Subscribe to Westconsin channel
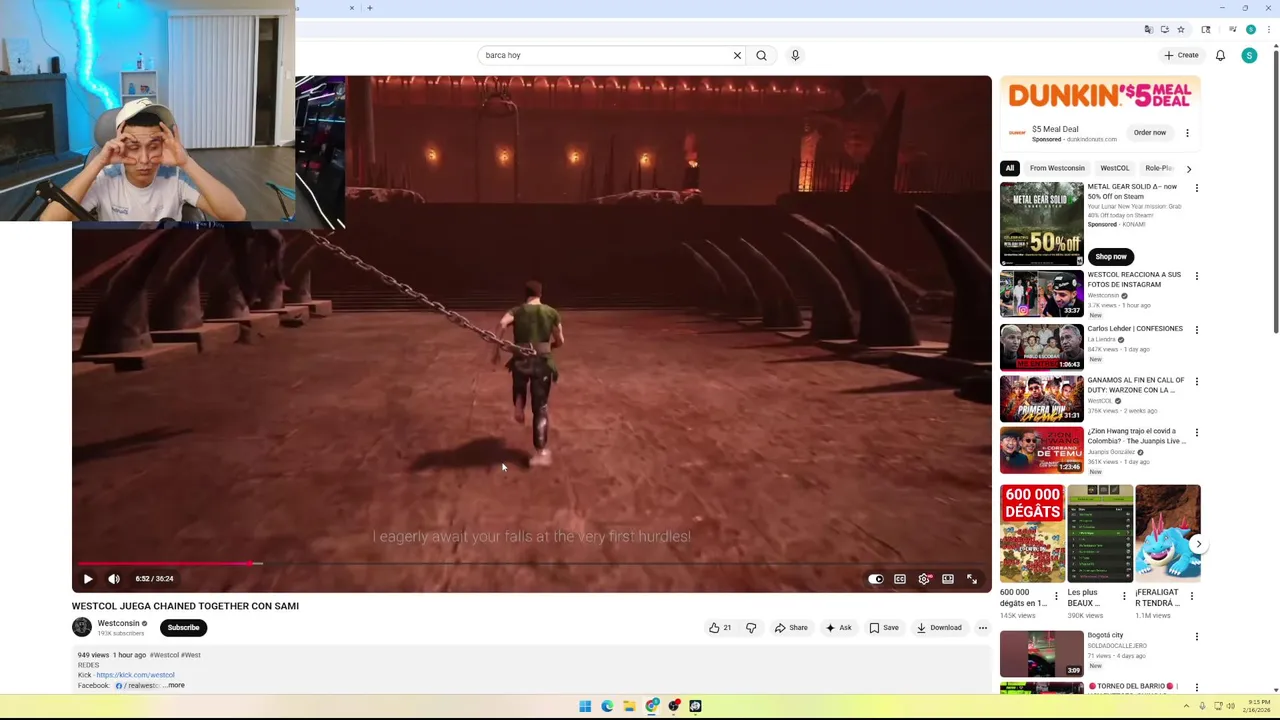 pyautogui.click(x=183, y=628)
